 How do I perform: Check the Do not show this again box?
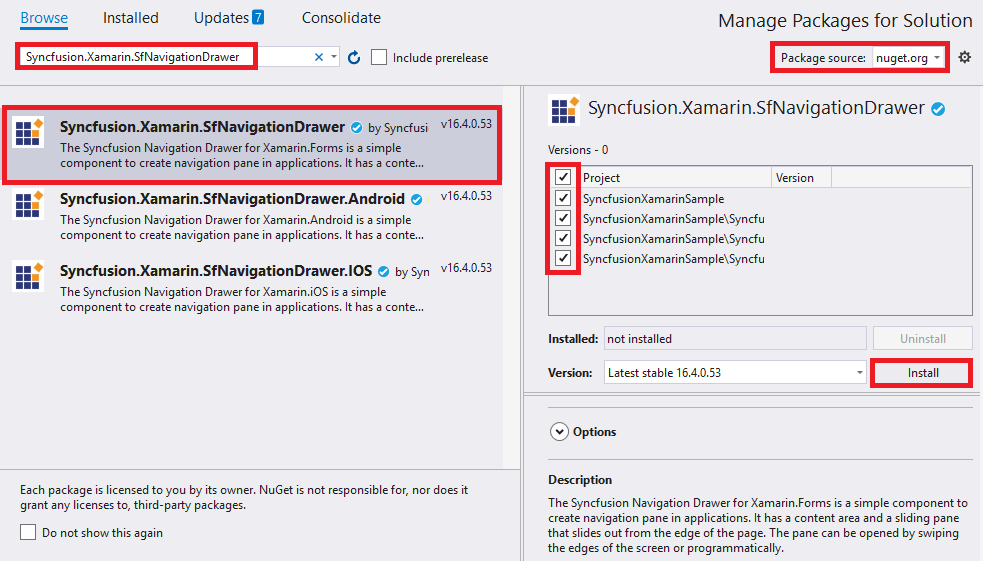(x=28, y=533)
